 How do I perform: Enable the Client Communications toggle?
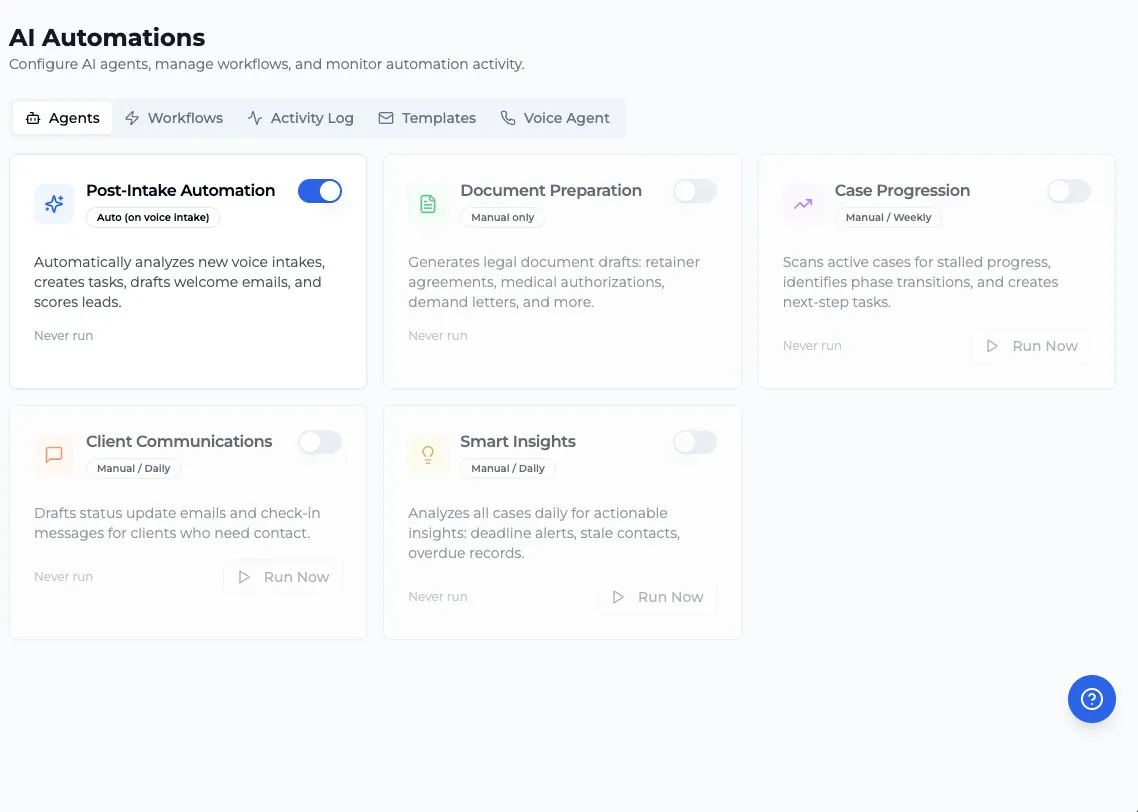(x=320, y=442)
